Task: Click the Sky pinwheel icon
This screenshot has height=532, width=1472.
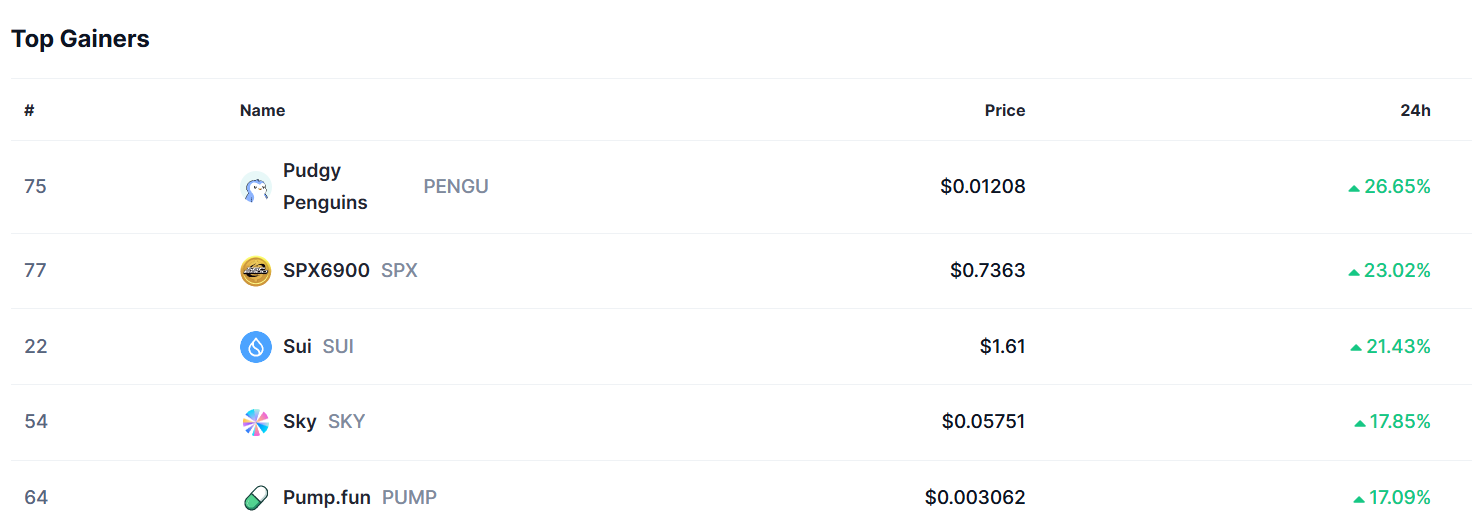Action: point(256,422)
